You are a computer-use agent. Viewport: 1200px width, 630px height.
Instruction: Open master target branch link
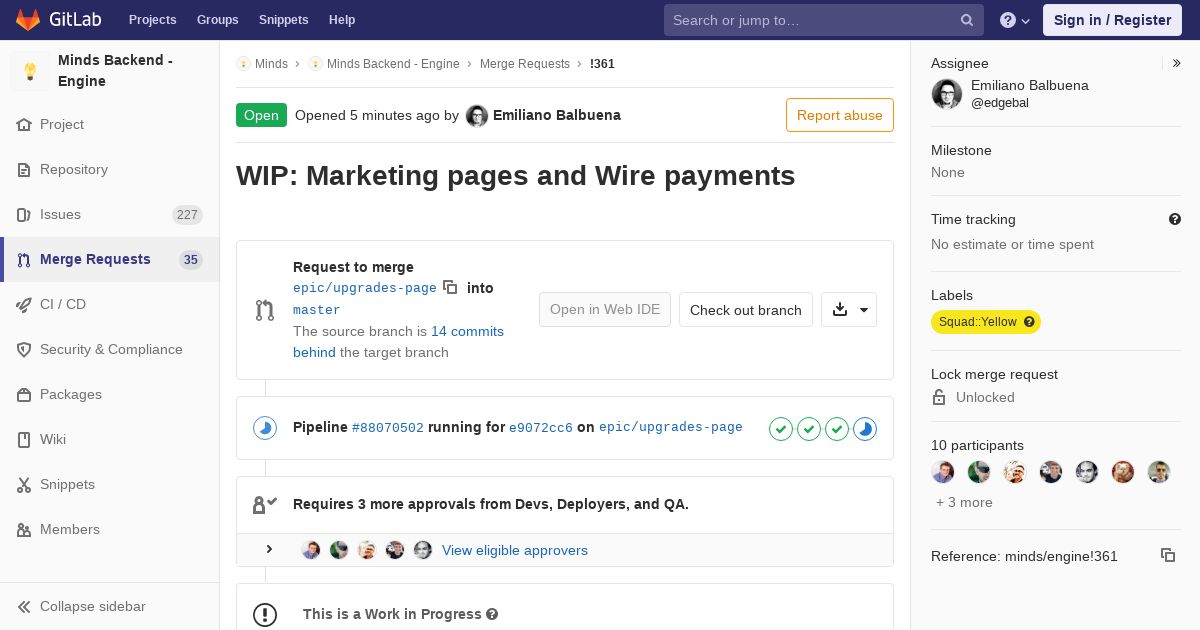317,310
